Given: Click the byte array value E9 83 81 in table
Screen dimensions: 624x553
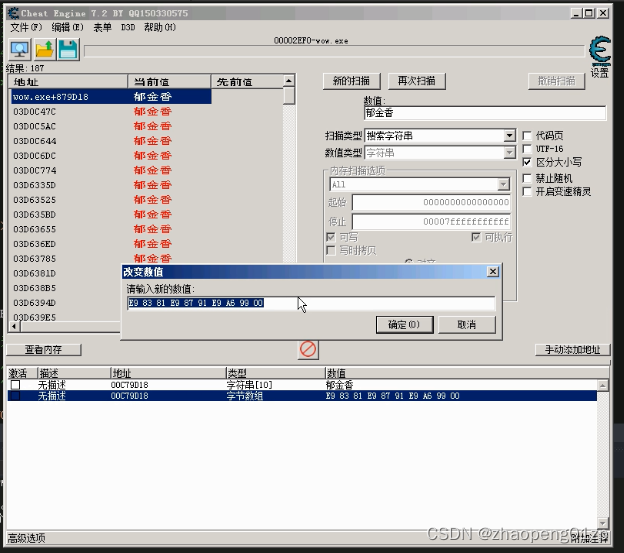Looking at the screenshot, I should click(x=392, y=396).
